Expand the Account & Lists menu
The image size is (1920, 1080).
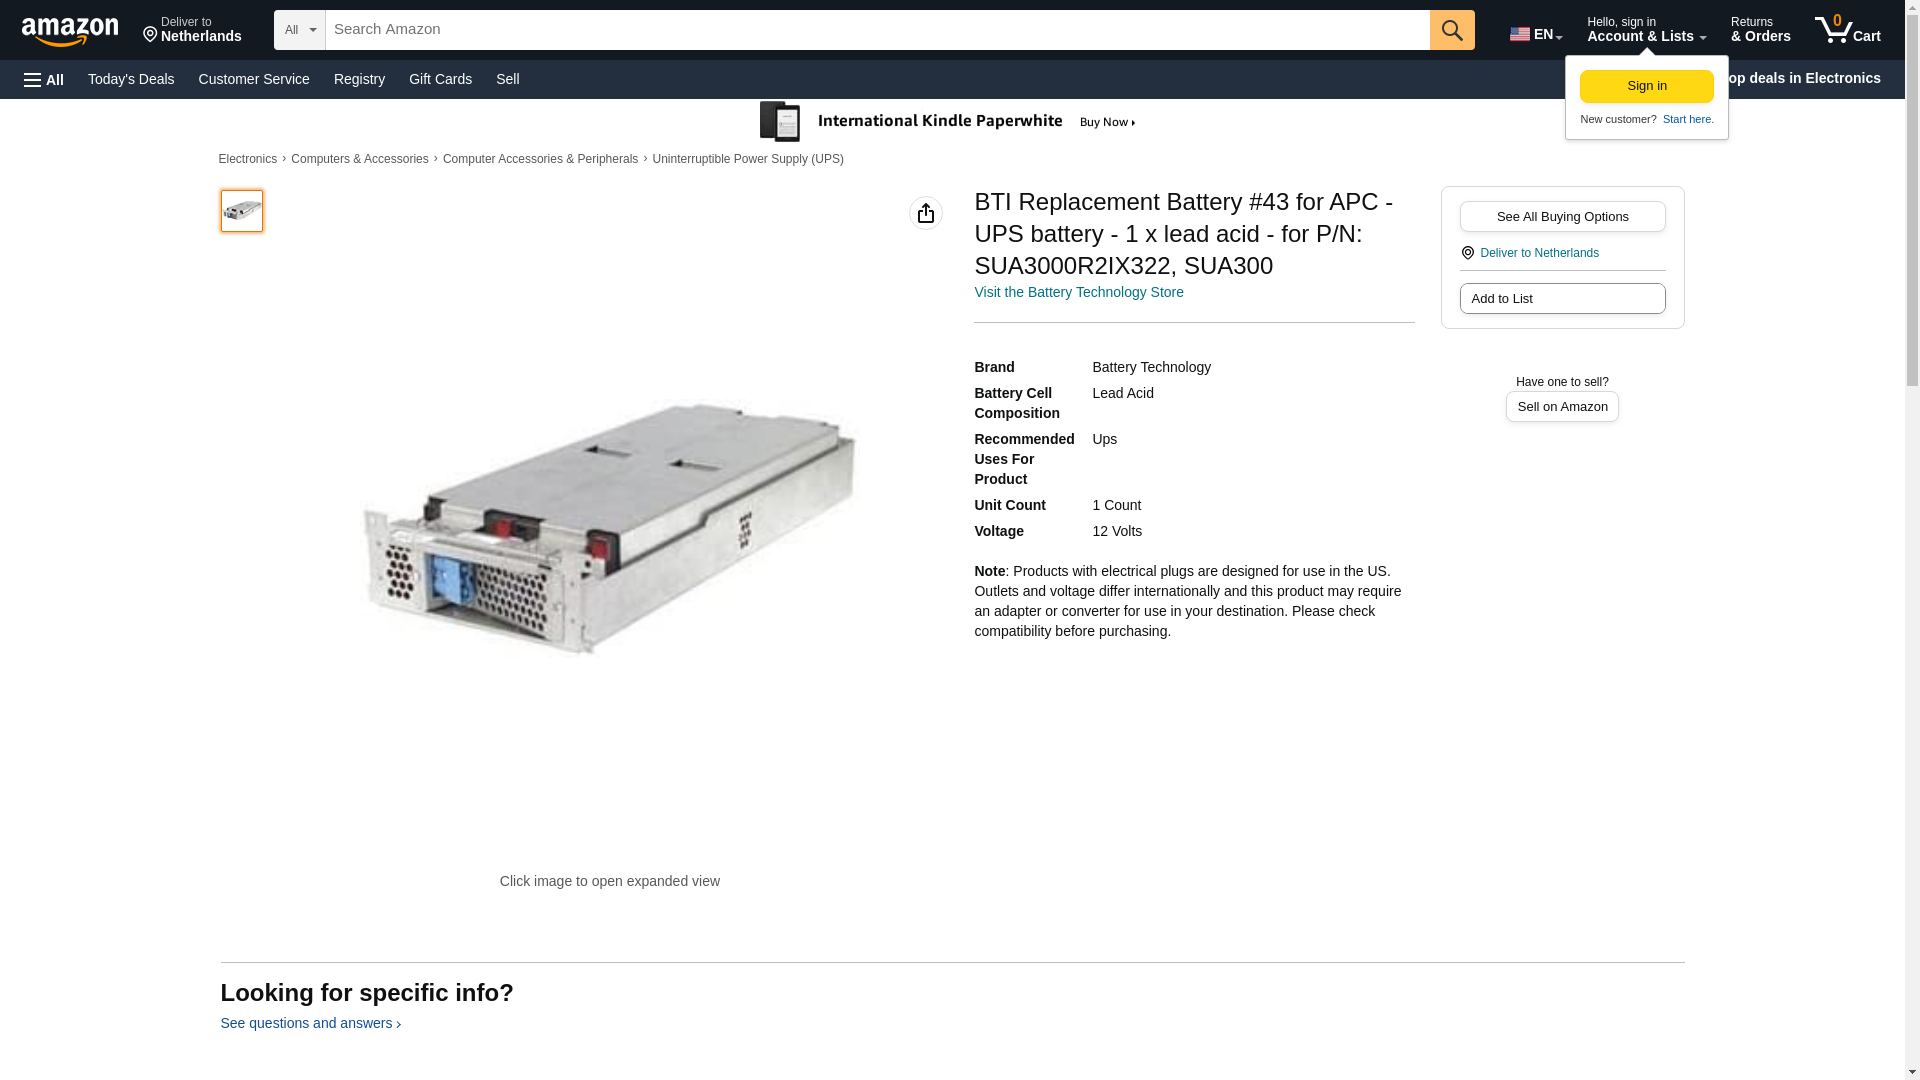tap(1645, 30)
